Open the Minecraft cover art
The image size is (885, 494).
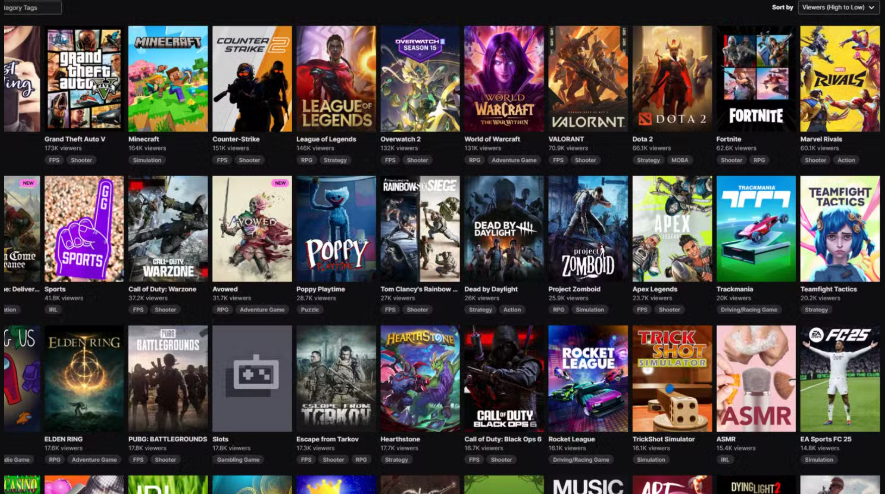coord(168,78)
